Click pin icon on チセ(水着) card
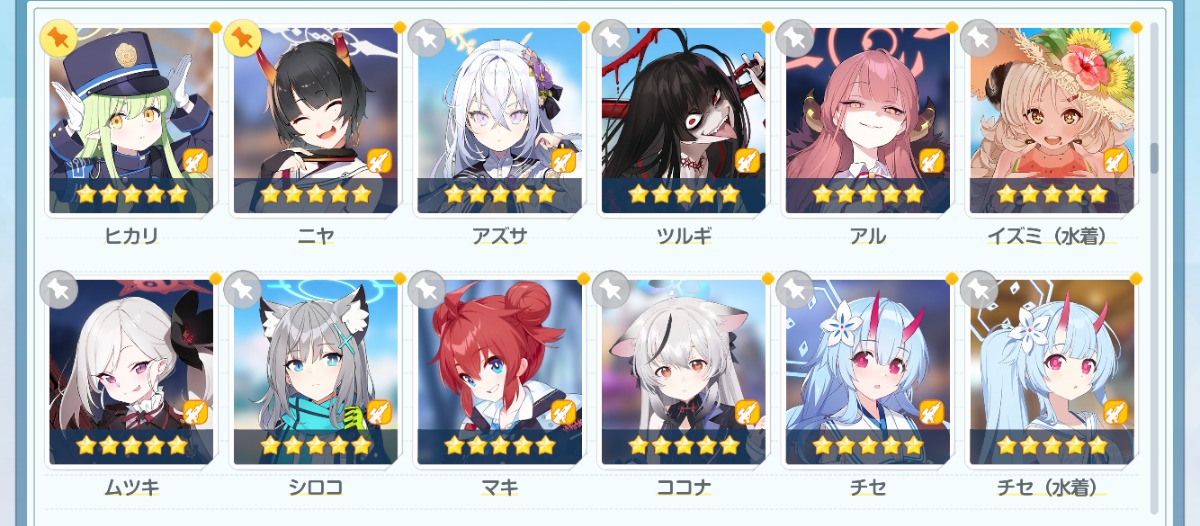The height and width of the screenshot is (526, 1200). 979,289
